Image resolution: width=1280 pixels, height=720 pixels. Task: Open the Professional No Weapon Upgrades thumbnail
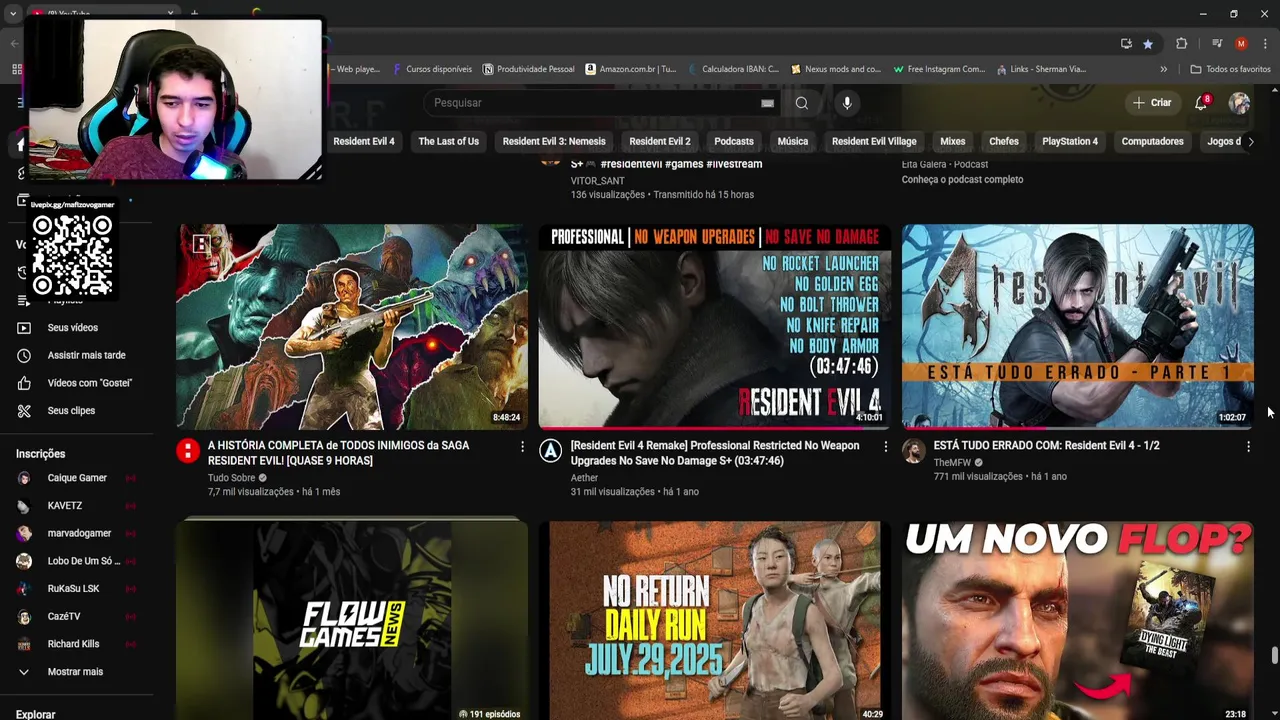[x=714, y=327]
